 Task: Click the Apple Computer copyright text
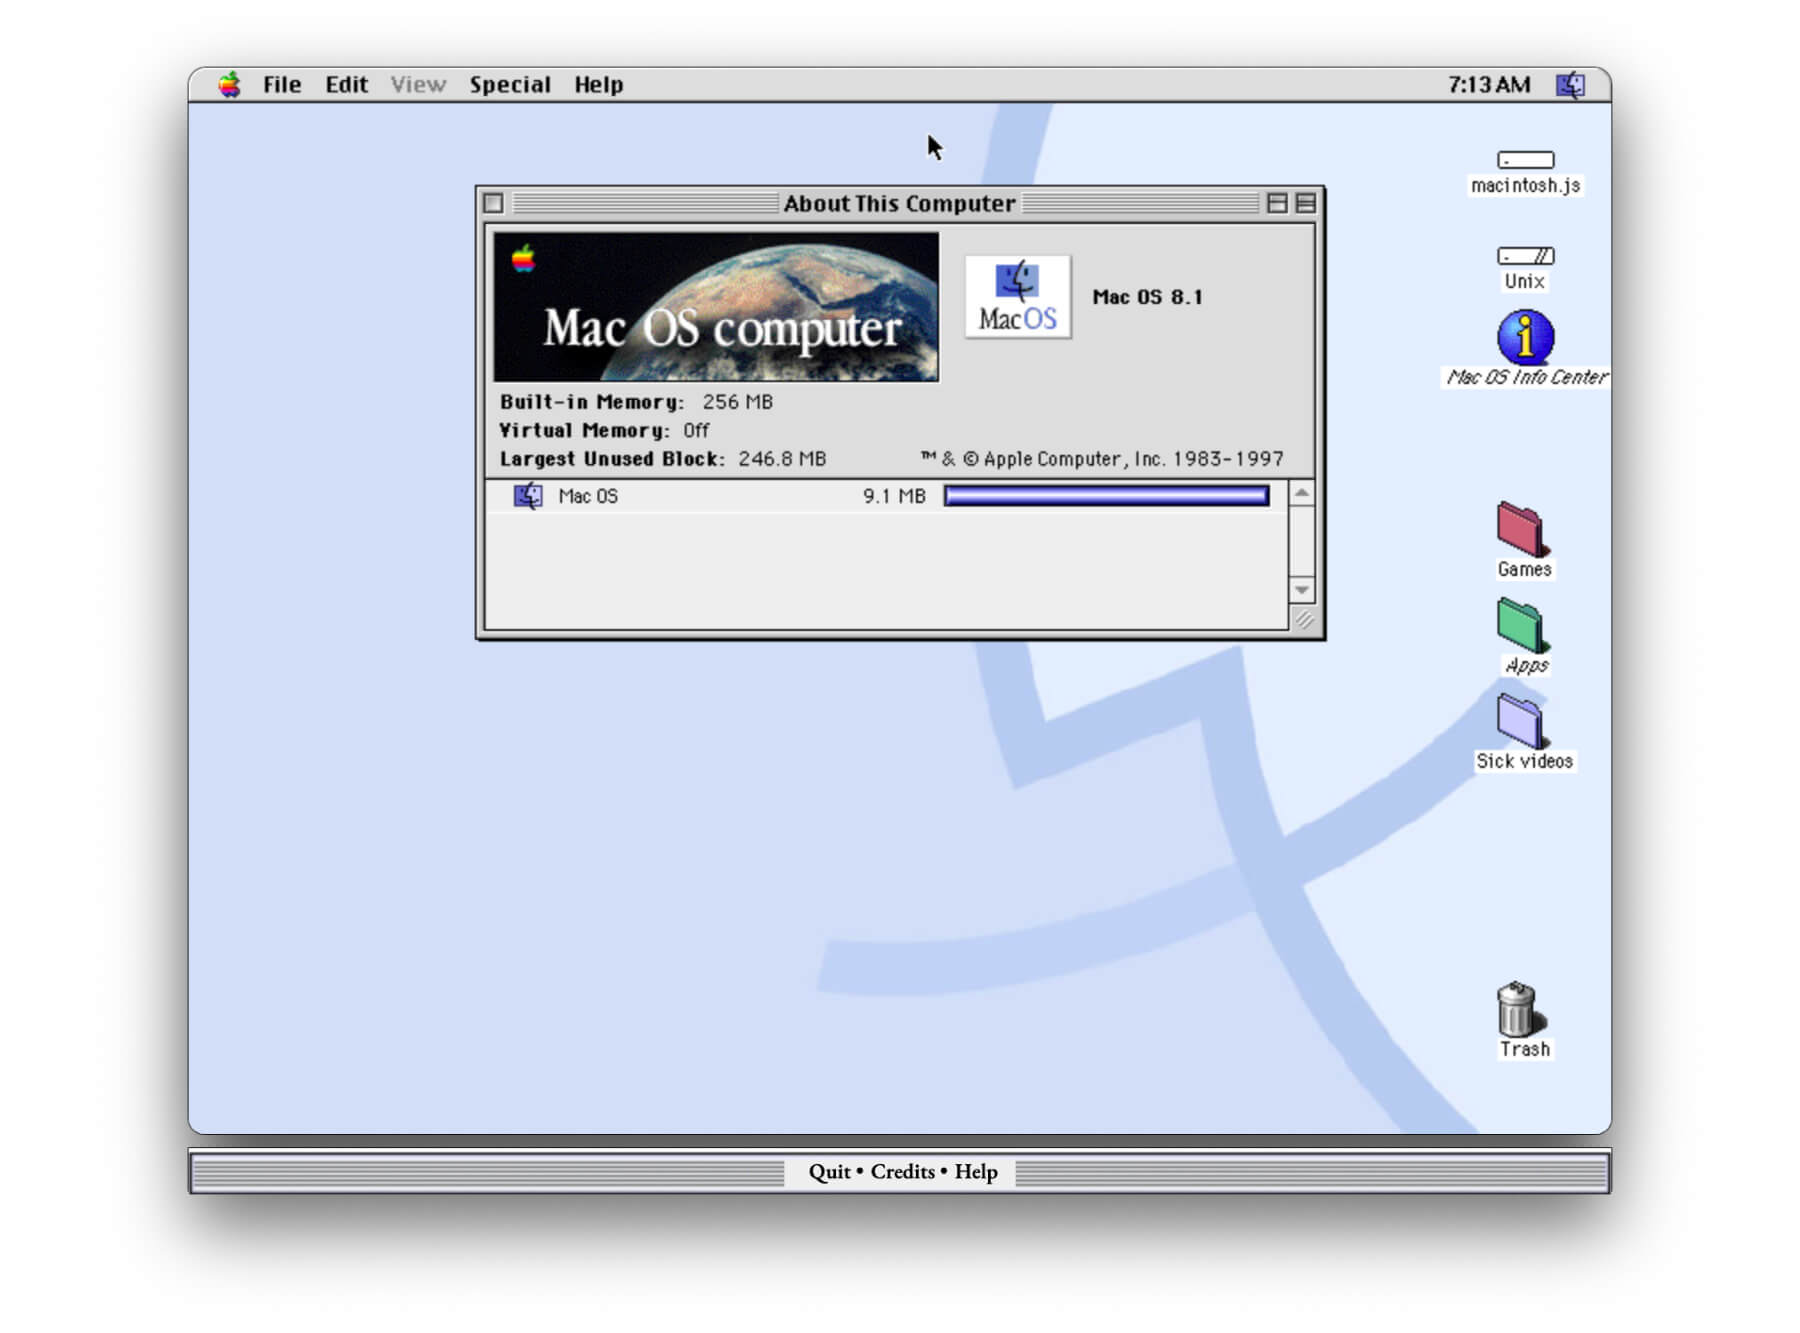click(x=1101, y=459)
